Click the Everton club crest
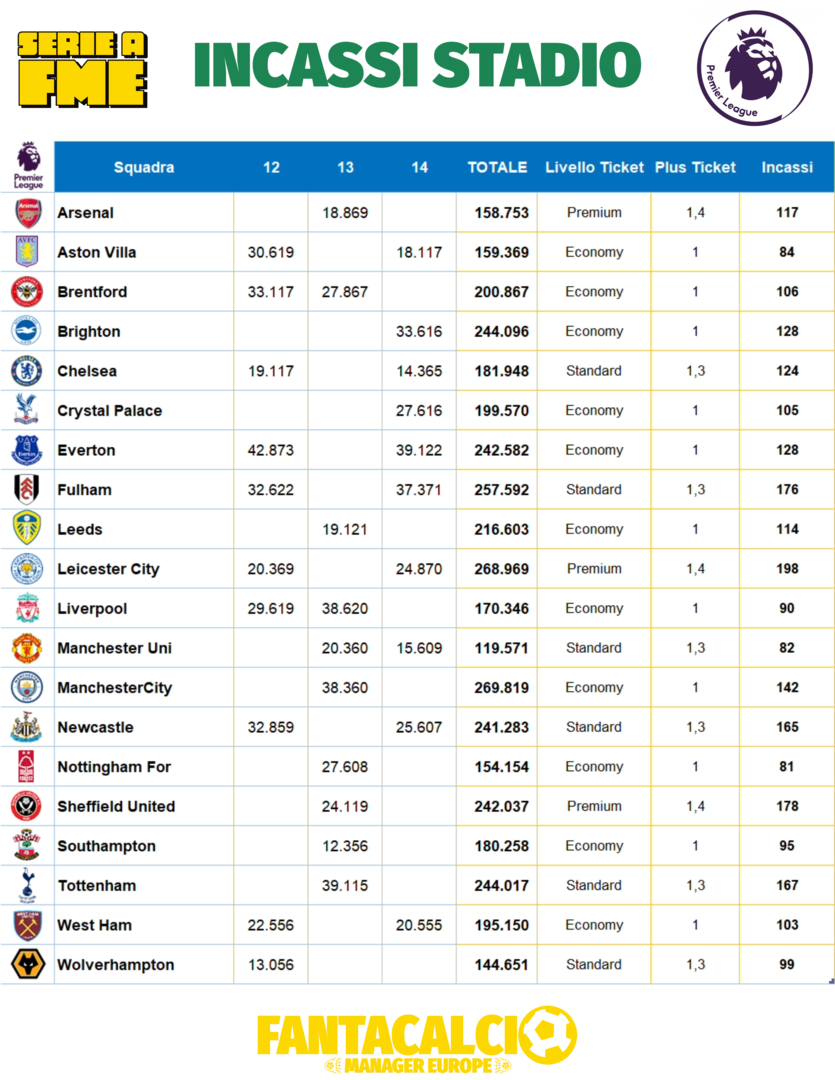The height and width of the screenshot is (1080, 835). (27, 450)
